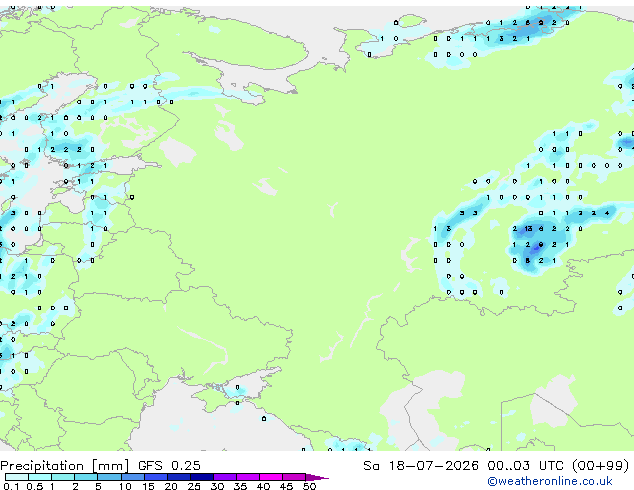Click the '13' precipitation value on the map
Viewport: 634px width, 490px height.
click(528, 229)
